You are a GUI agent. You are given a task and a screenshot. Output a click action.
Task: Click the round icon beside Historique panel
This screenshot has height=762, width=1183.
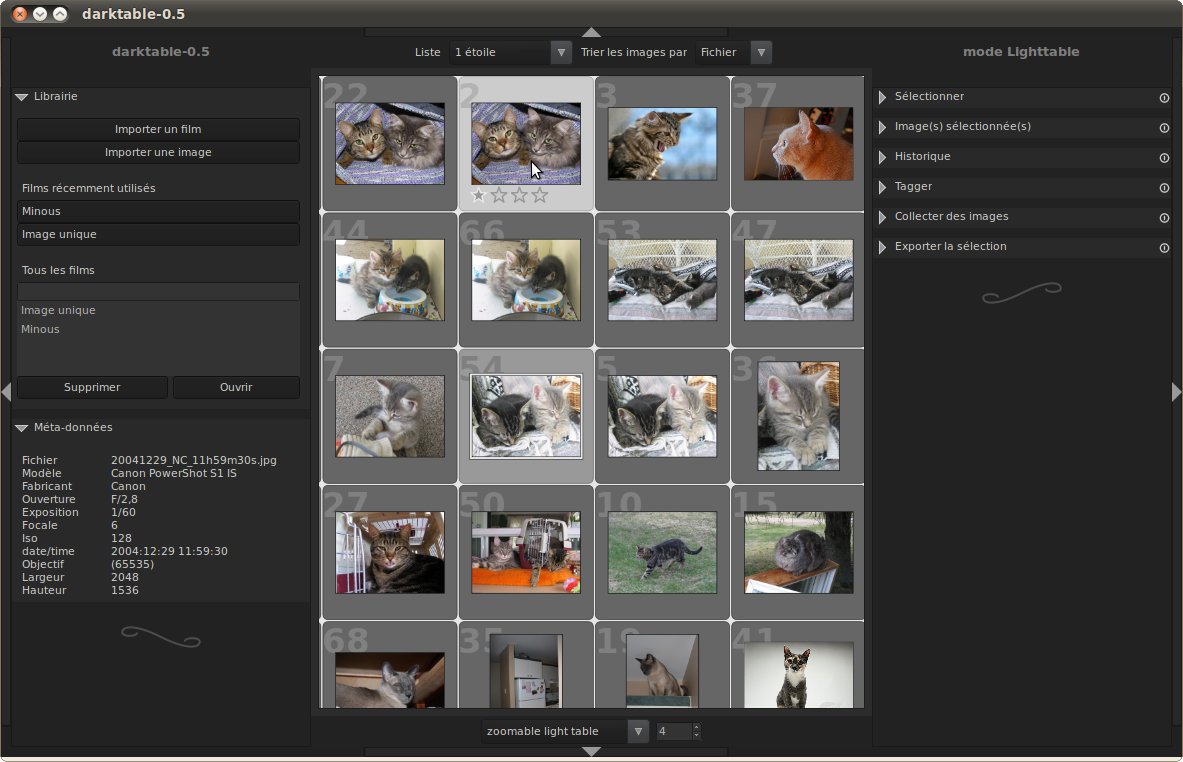[1164, 158]
